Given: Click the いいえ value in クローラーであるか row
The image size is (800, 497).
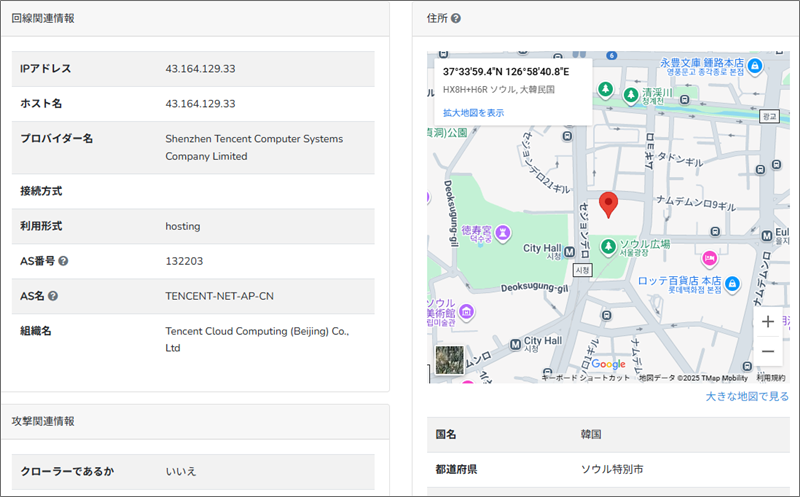Looking at the screenshot, I should tap(181, 471).
